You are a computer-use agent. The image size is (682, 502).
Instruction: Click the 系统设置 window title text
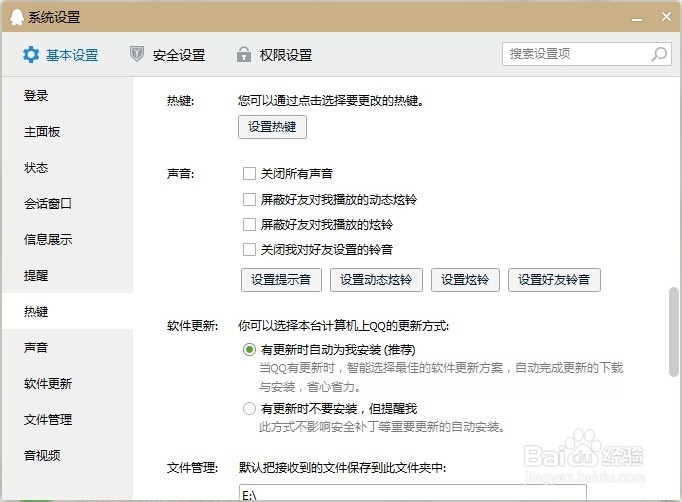54,17
